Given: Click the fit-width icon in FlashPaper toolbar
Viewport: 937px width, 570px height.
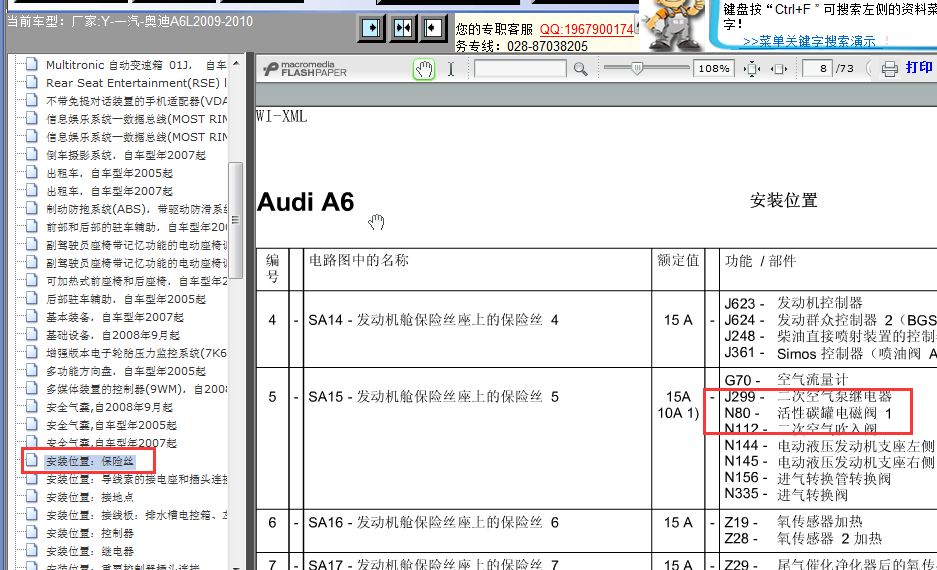Looking at the screenshot, I should click(x=779, y=69).
